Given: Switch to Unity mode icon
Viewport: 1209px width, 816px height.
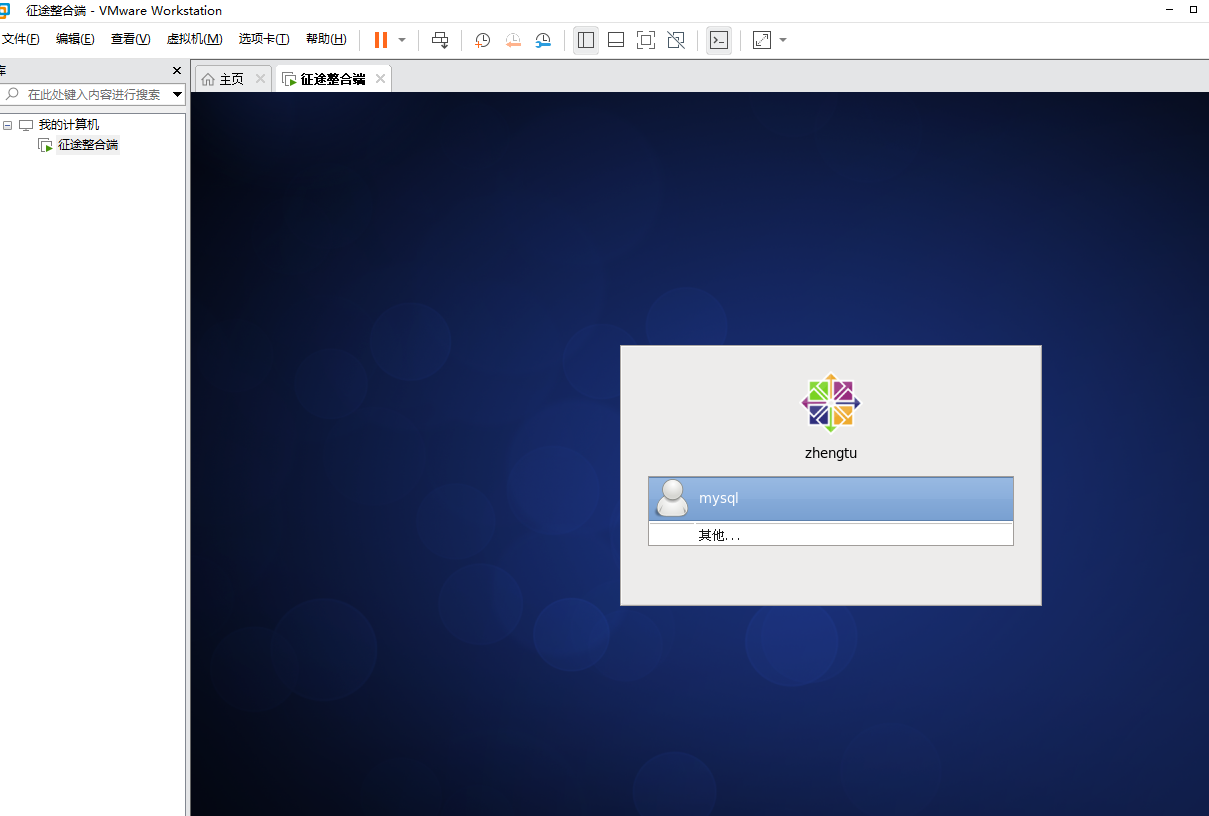Looking at the screenshot, I should pos(676,40).
